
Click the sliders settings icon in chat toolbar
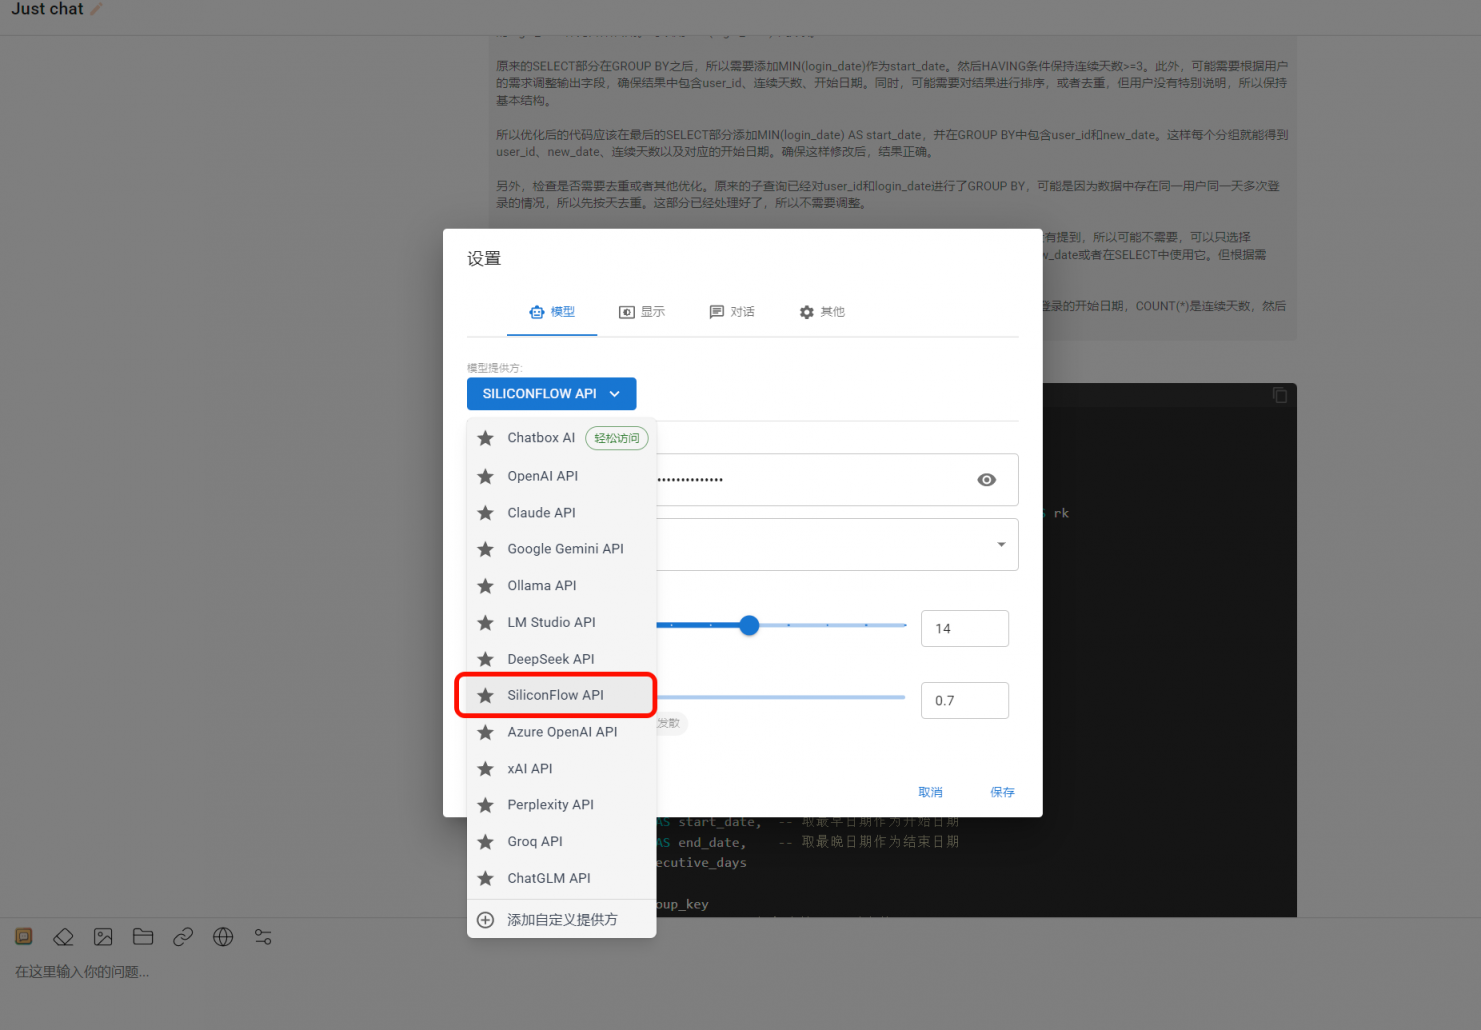[x=263, y=937]
